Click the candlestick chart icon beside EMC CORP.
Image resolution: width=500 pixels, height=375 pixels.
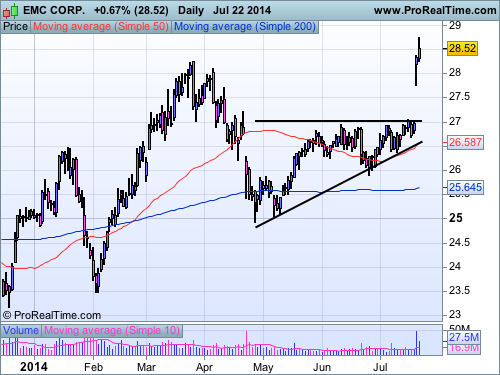[x=10, y=11]
